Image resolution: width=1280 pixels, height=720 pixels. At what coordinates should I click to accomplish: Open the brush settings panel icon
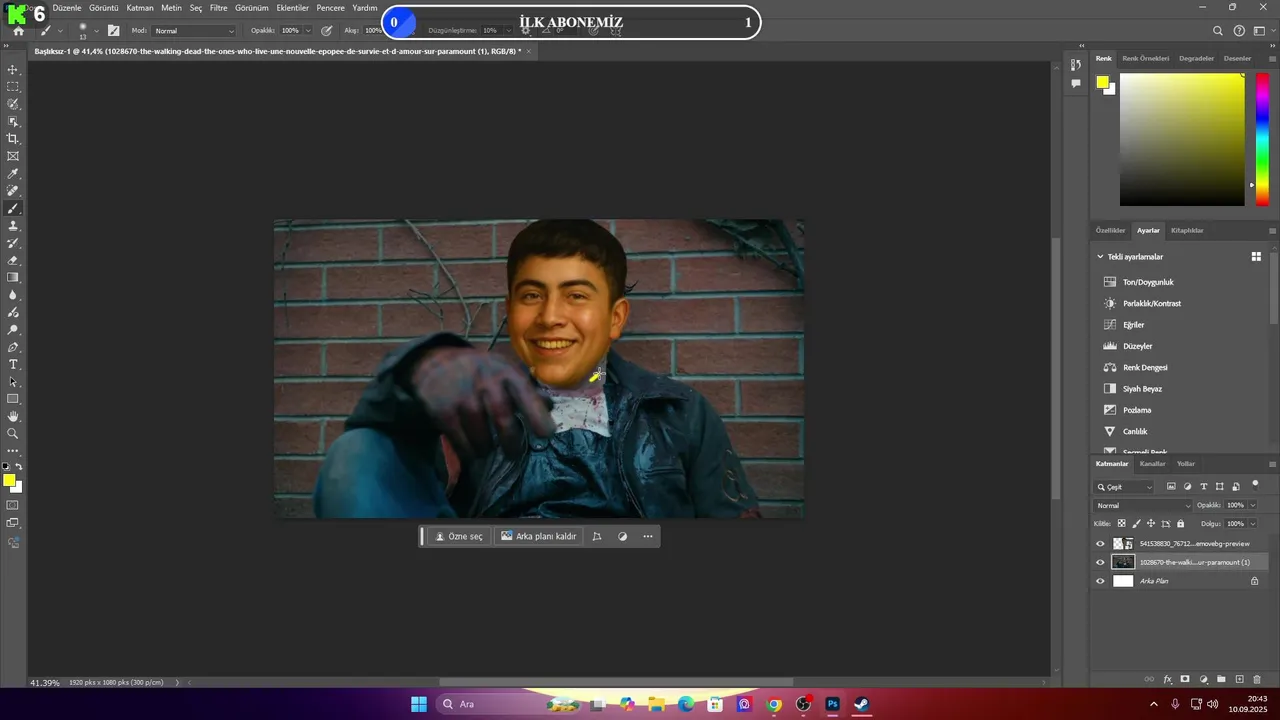[113, 31]
